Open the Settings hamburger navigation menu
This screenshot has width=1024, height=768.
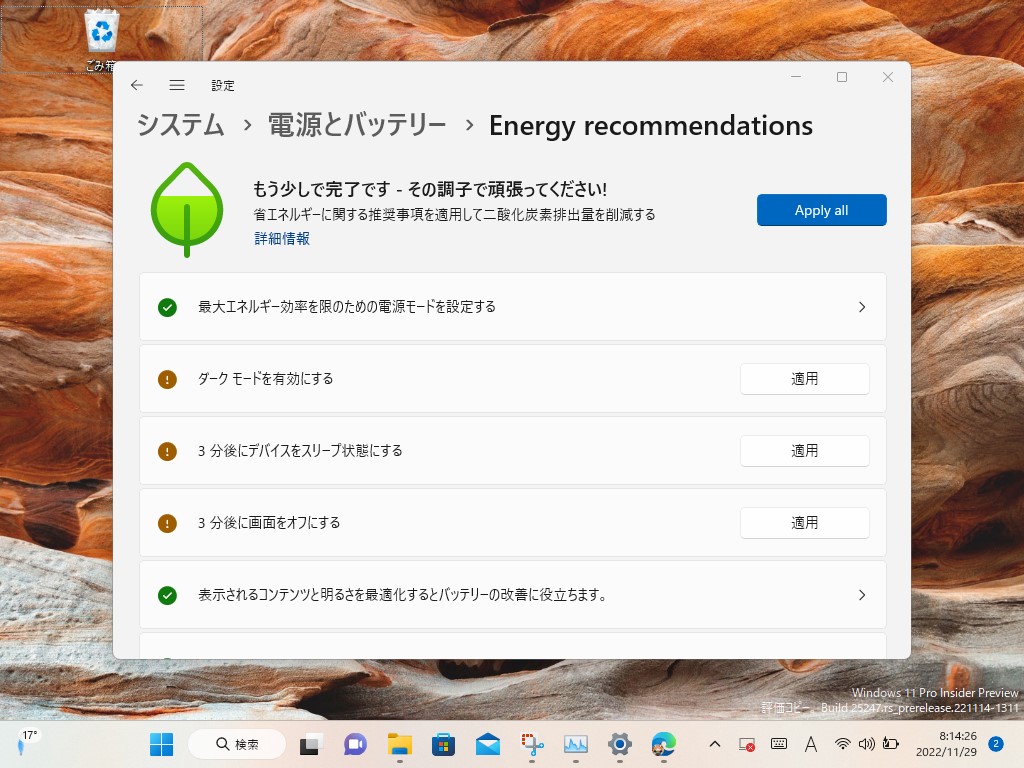(x=177, y=86)
